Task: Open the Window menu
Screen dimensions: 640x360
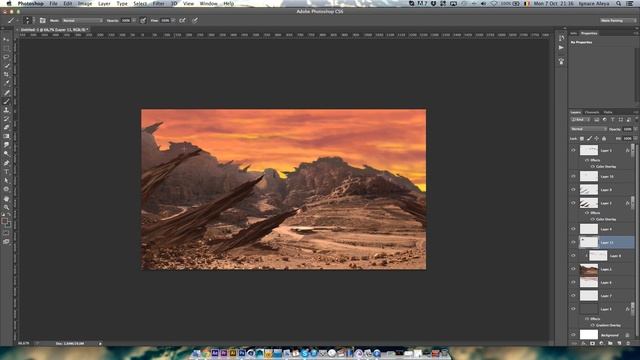Action: pyautogui.click(x=208, y=3)
